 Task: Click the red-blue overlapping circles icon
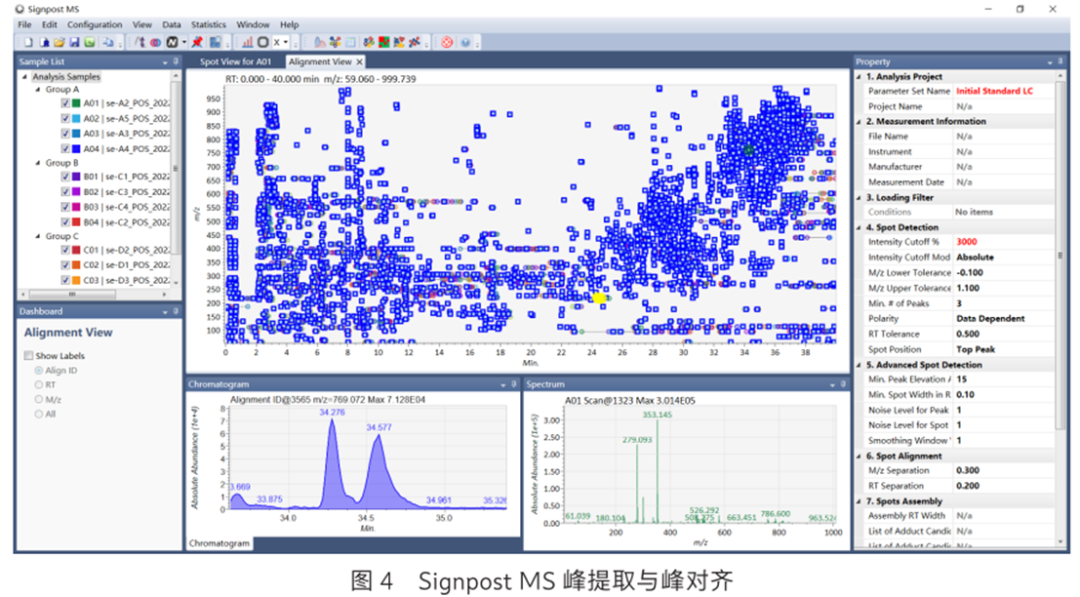[x=156, y=42]
